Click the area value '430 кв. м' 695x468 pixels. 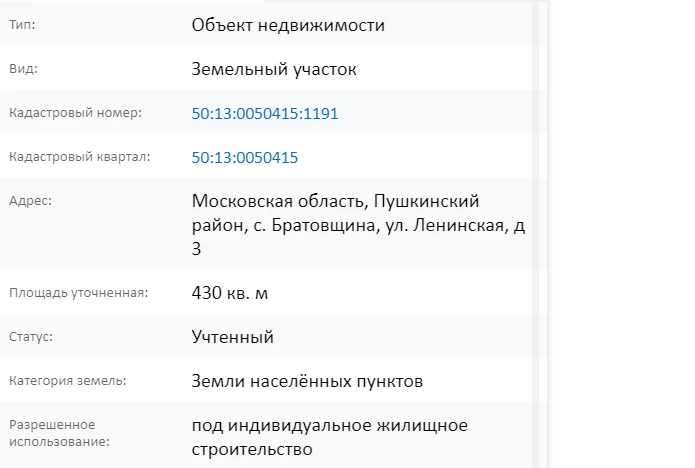coord(230,293)
